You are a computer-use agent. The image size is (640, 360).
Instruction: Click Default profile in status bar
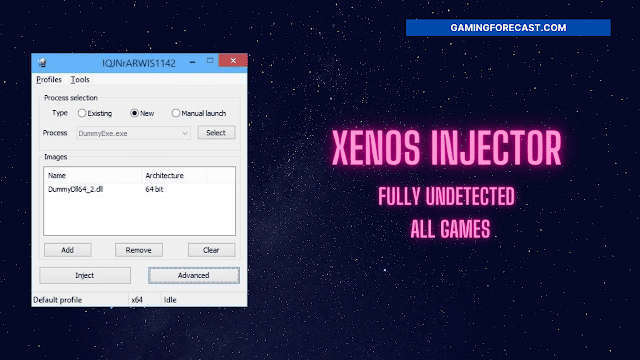coord(58,300)
